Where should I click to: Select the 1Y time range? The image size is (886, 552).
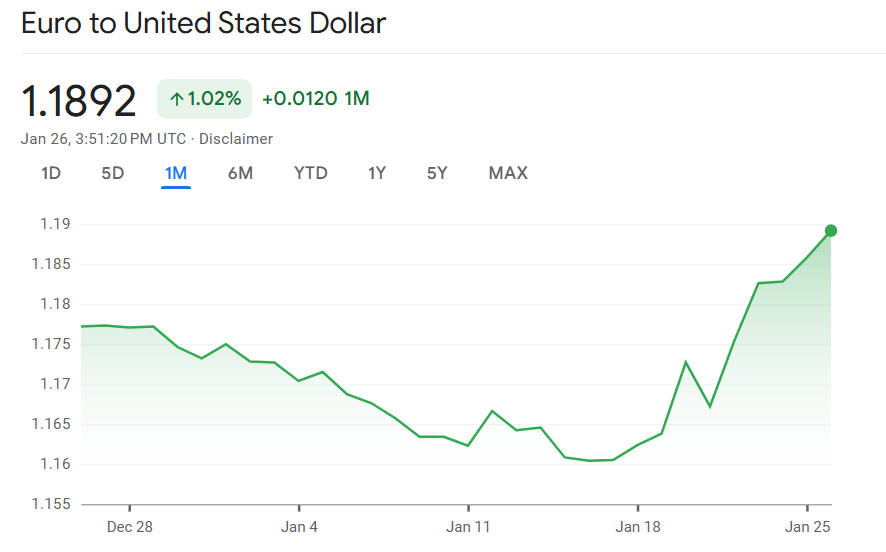point(377,173)
